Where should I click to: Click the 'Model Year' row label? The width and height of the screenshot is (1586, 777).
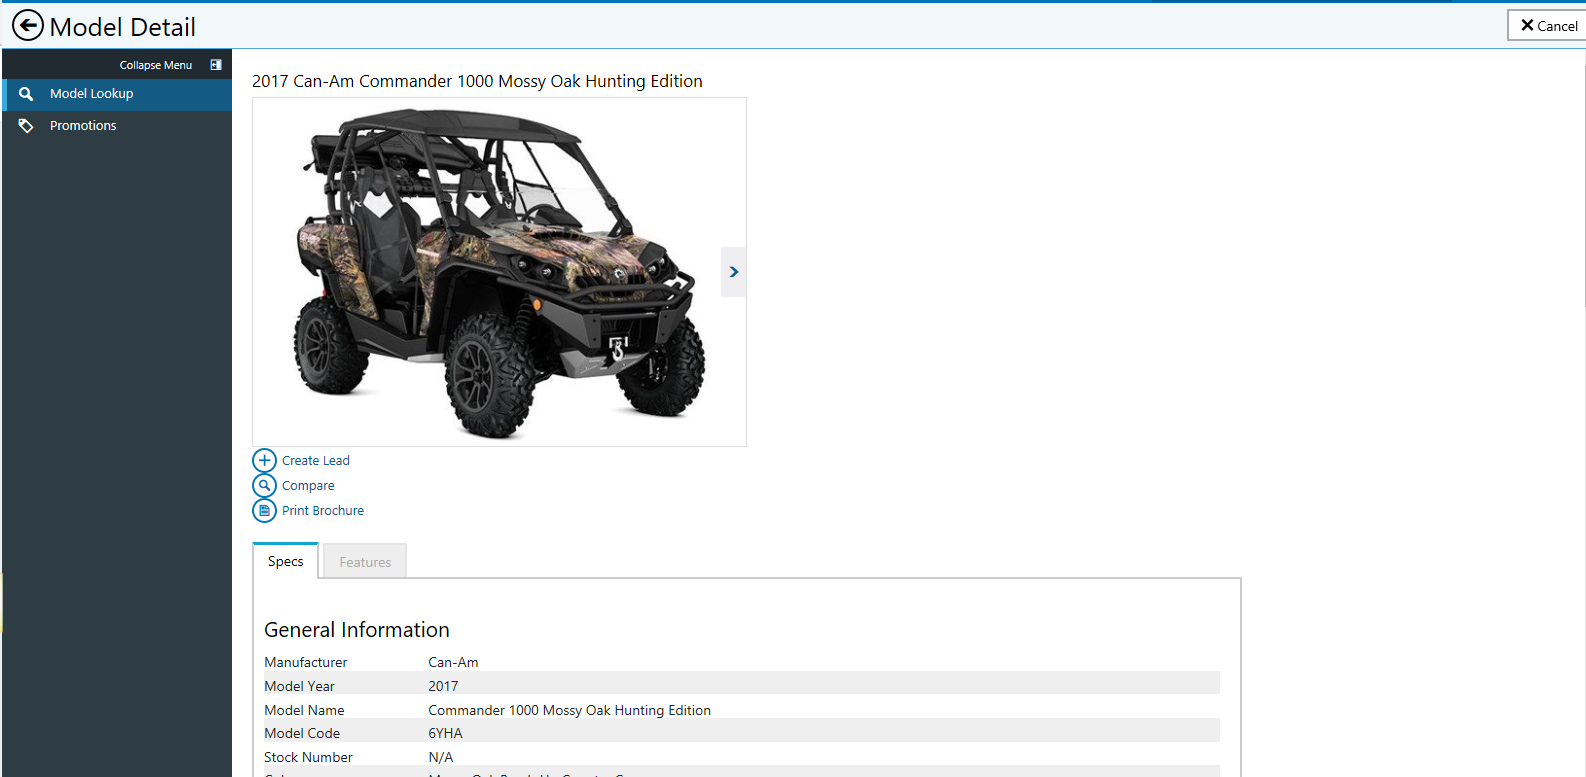point(299,686)
